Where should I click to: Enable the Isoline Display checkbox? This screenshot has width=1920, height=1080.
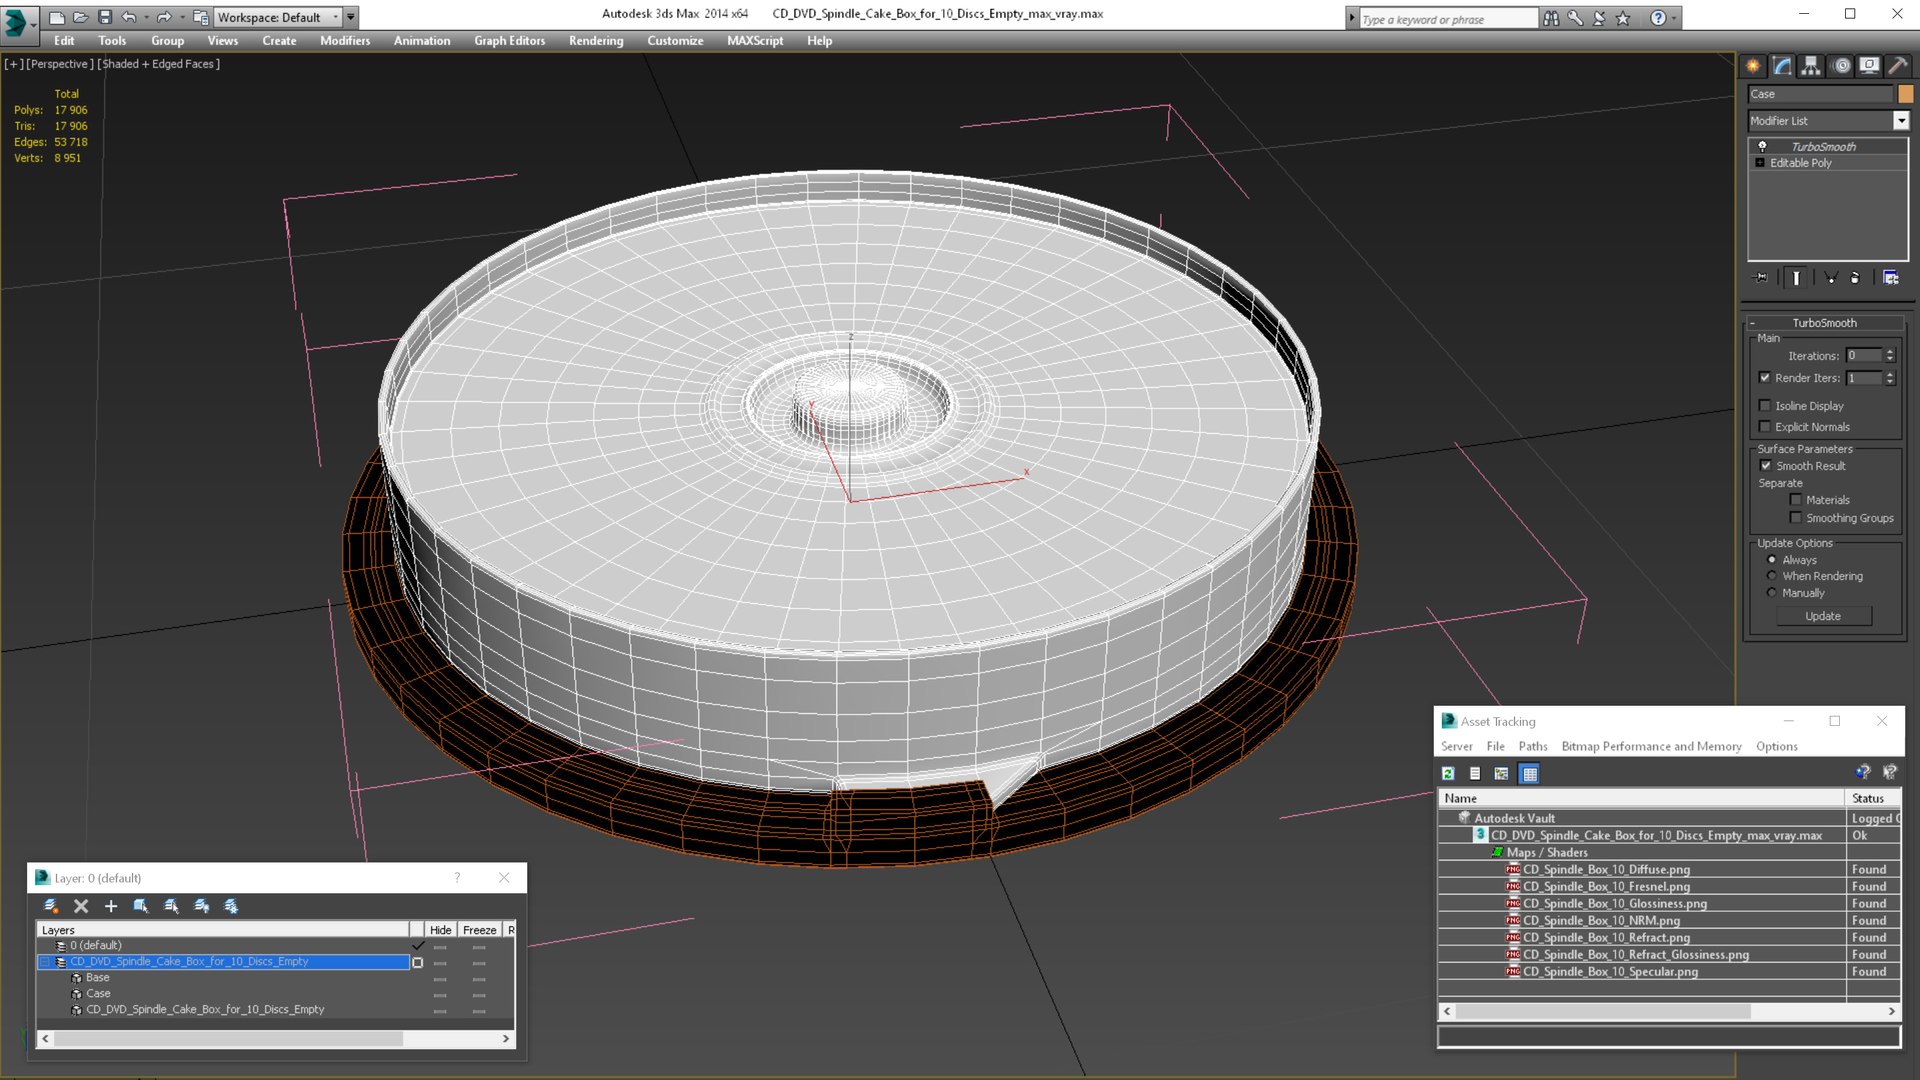pos(1765,406)
